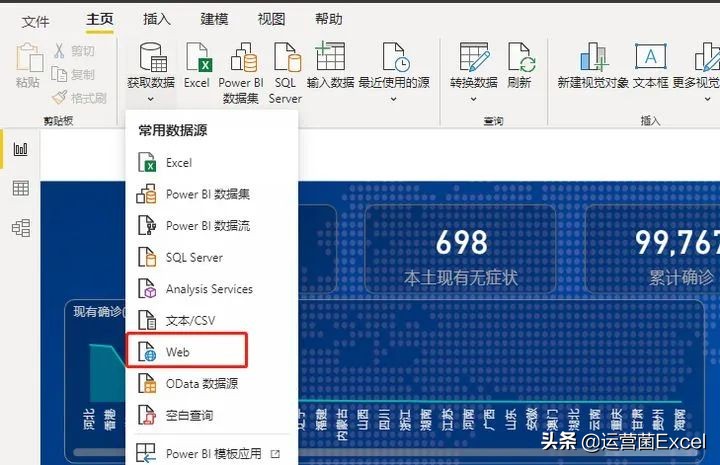Choose OData 数据源 entry

[211, 384]
